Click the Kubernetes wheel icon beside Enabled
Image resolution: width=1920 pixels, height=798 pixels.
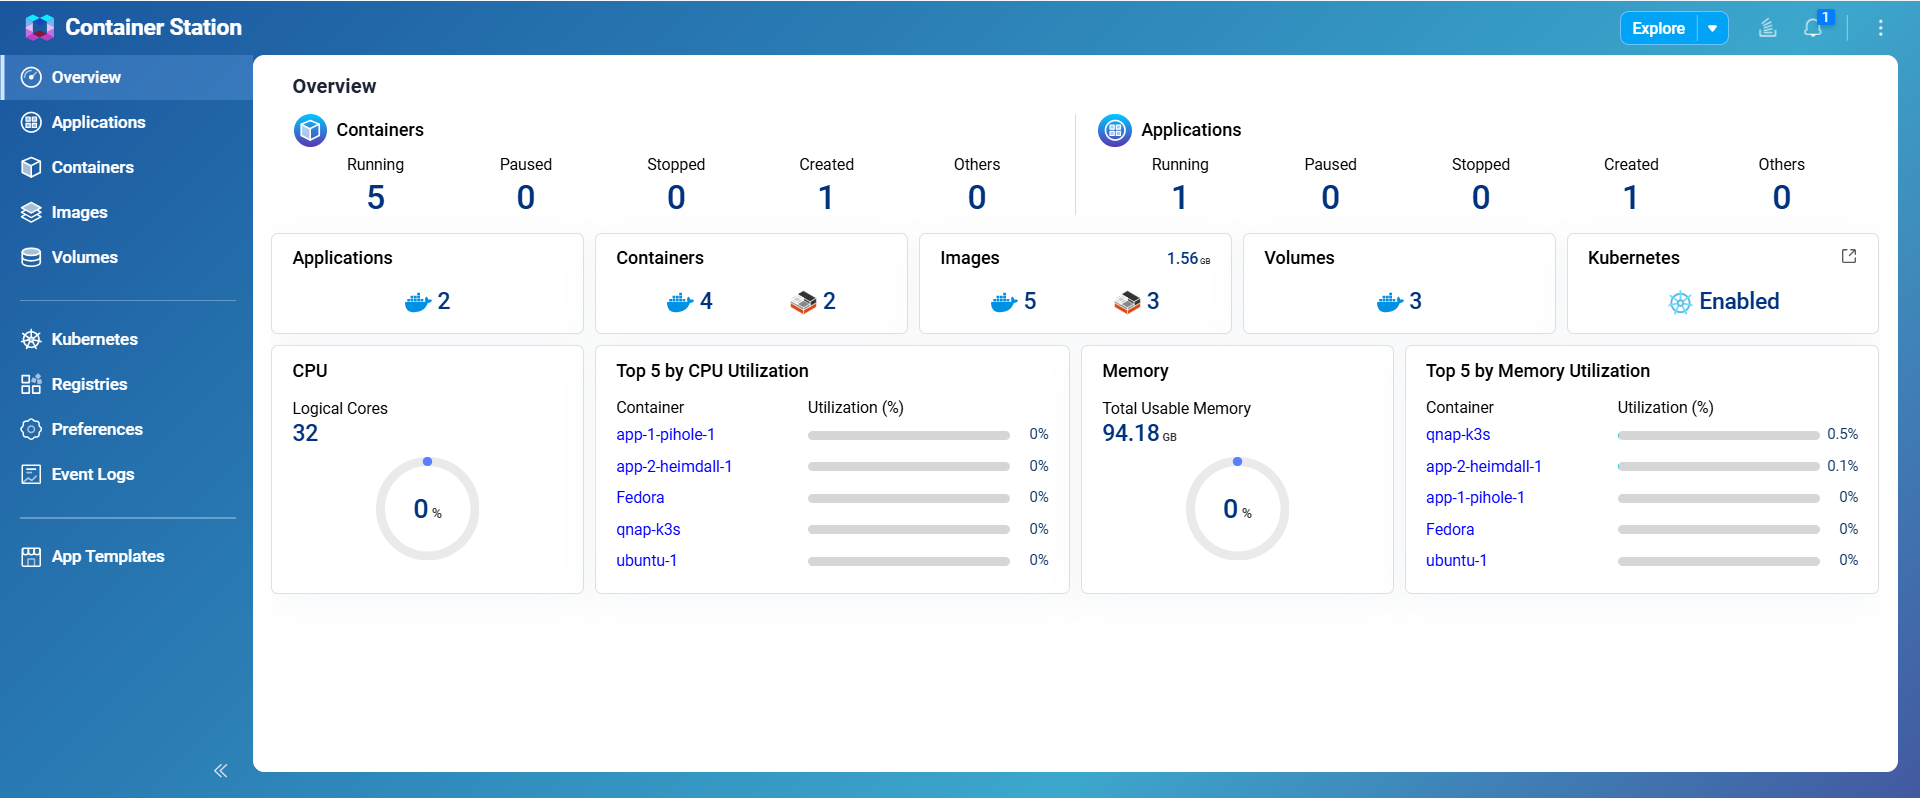pos(1680,302)
